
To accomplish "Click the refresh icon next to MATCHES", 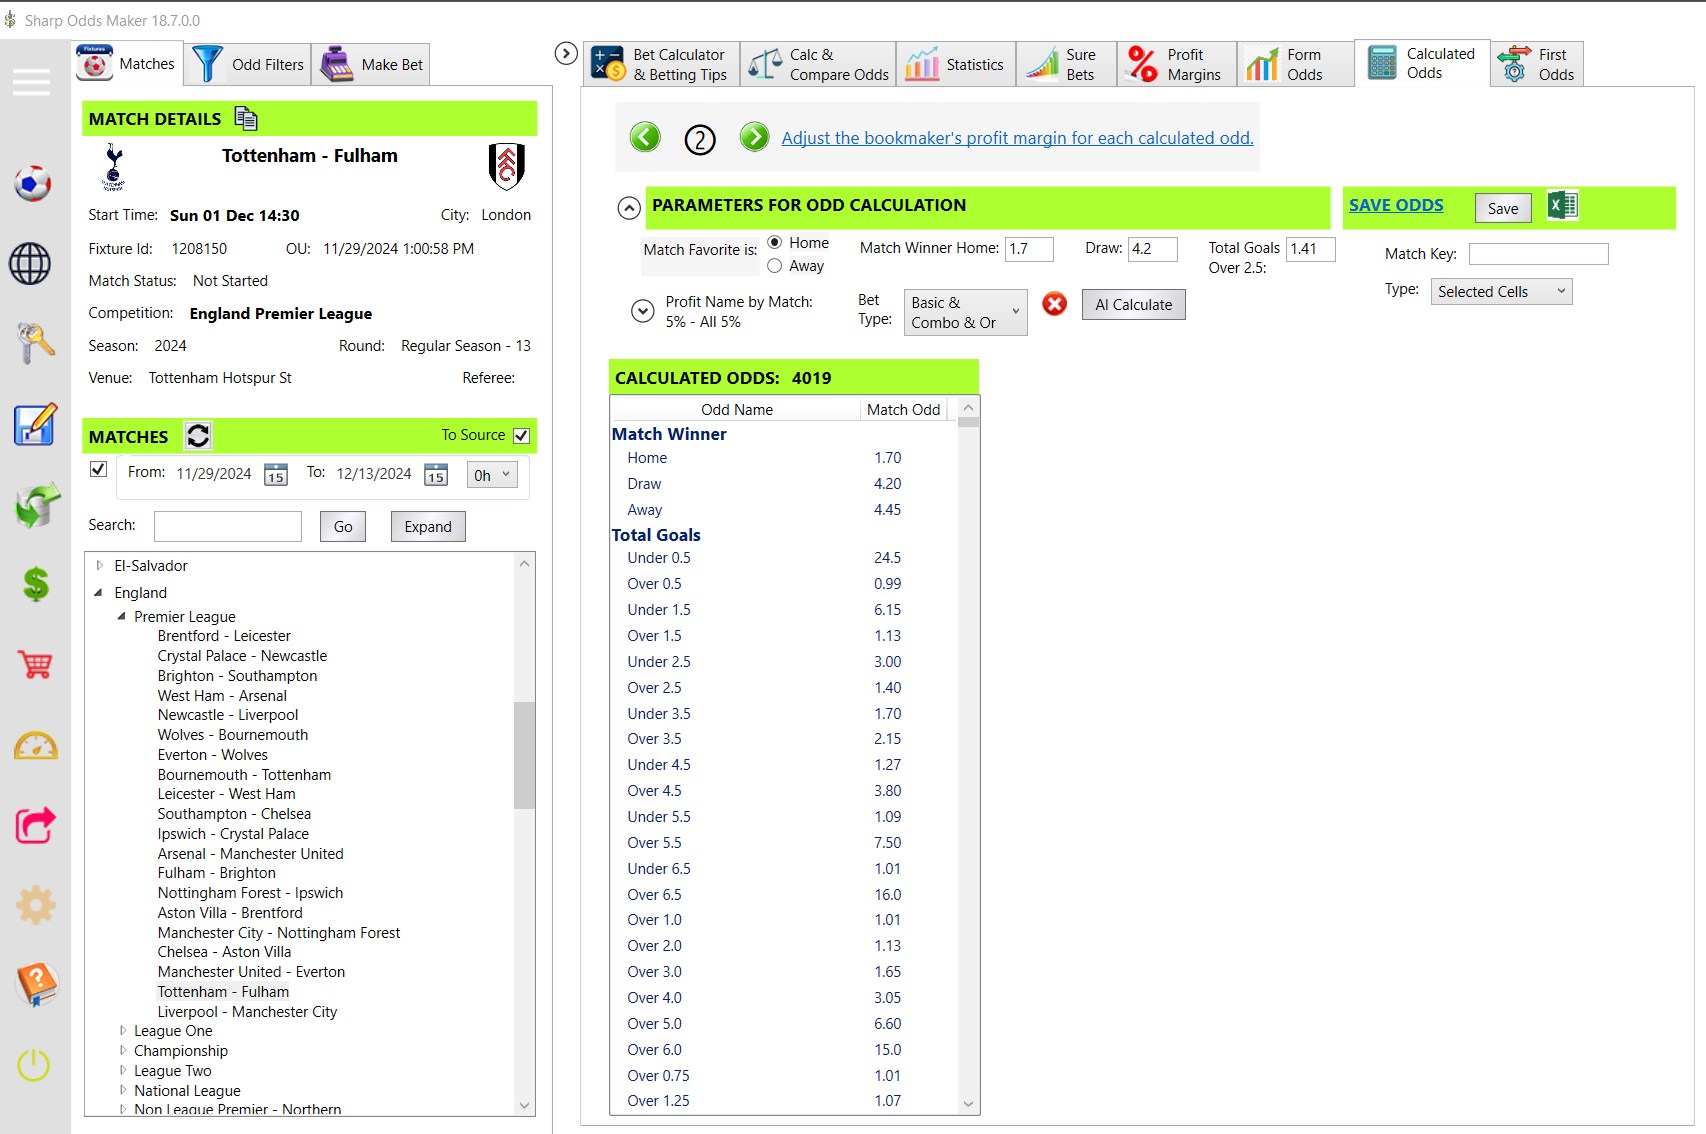I will point(198,436).
